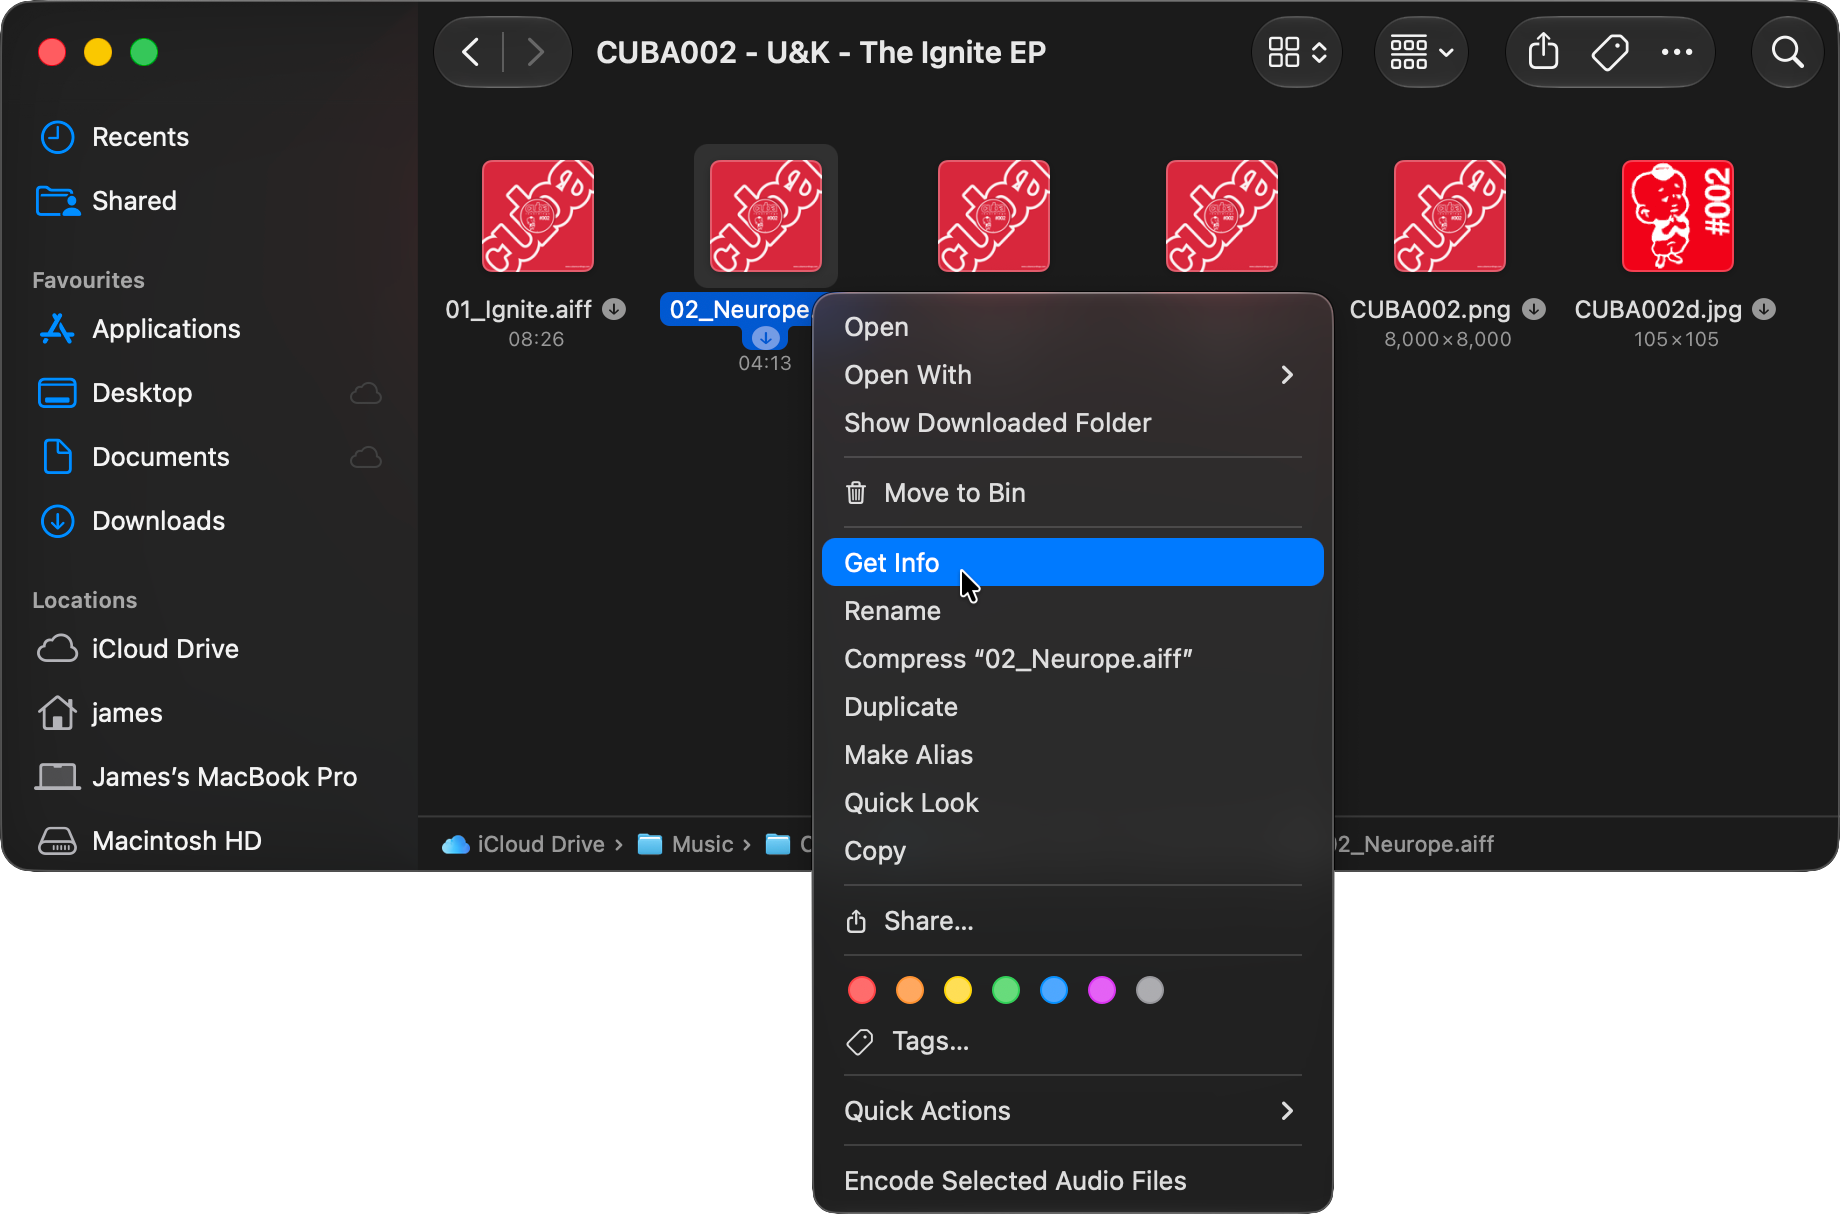Image resolution: width=1840 pixels, height=1214 pixels.
Task: Select the 01_Ignite.aiff file thumbnail
Action: click(x=538, y=216)
